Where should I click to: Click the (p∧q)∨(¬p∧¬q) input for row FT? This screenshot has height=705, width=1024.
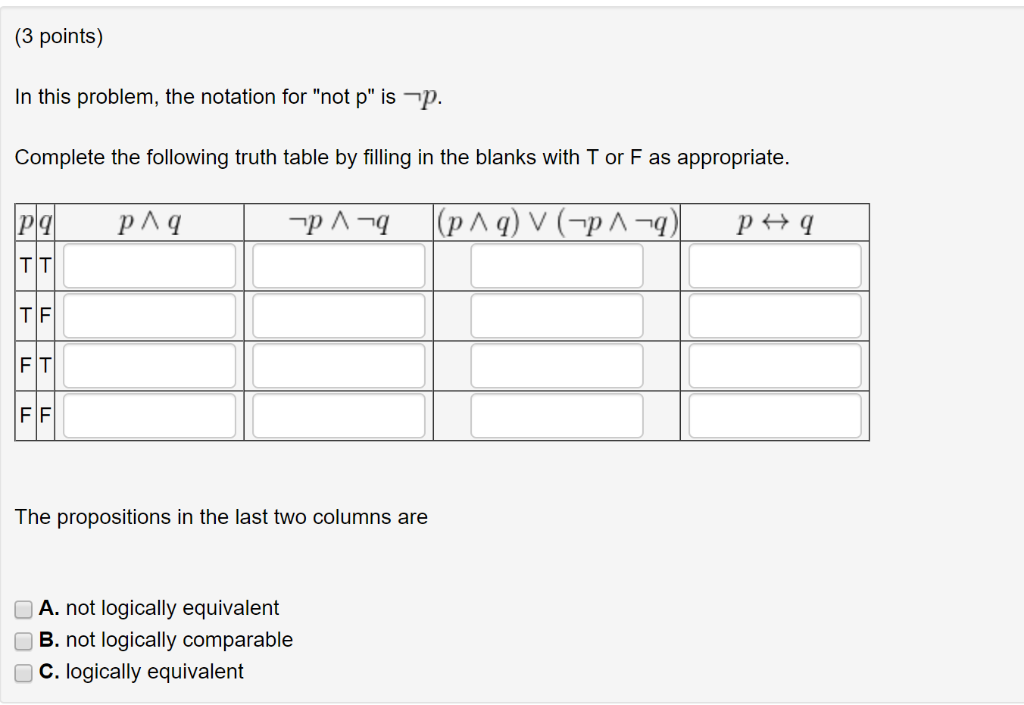556,365
